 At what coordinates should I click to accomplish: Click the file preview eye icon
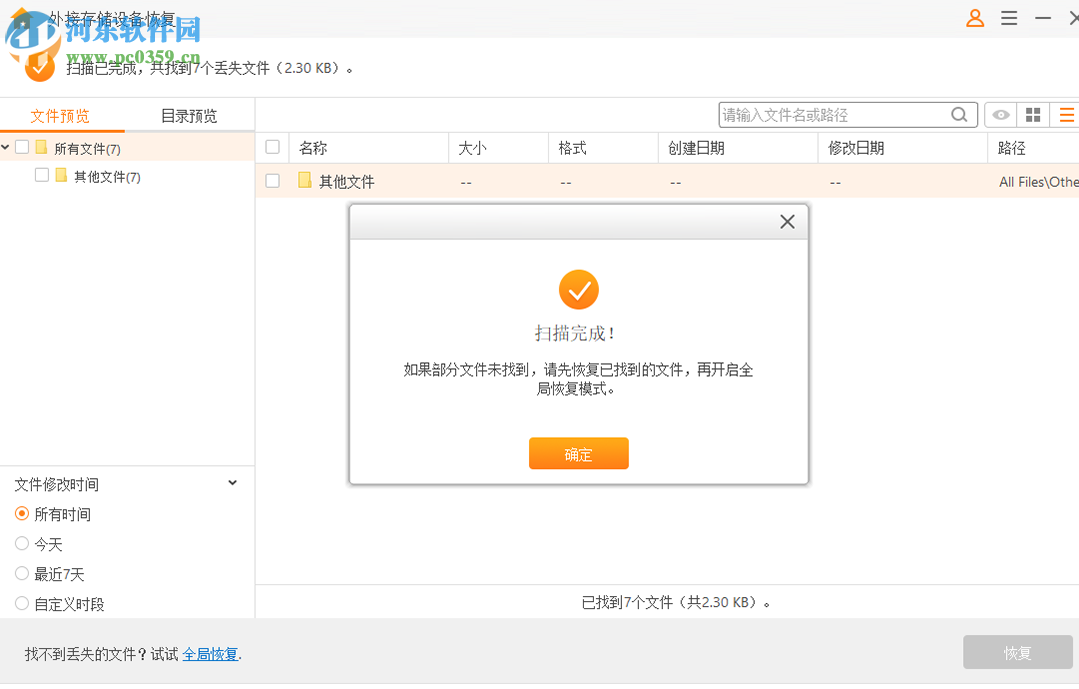[1000, 114]
